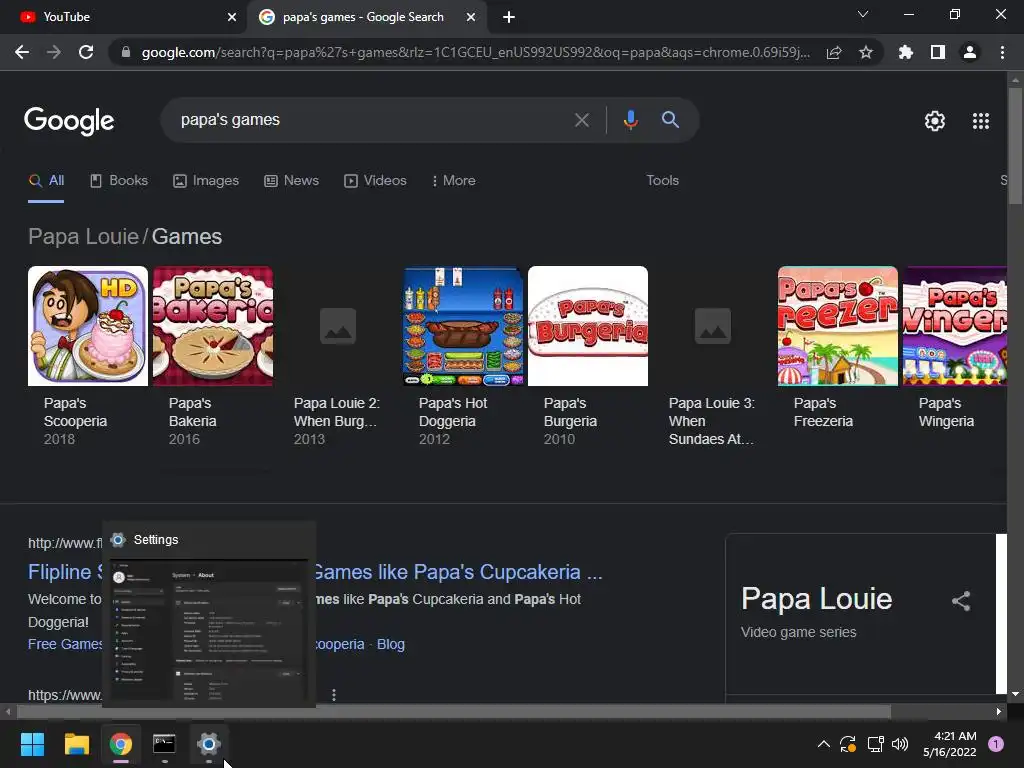
Task: Open the volume control in system tray
Action: (x=900, y=744)
